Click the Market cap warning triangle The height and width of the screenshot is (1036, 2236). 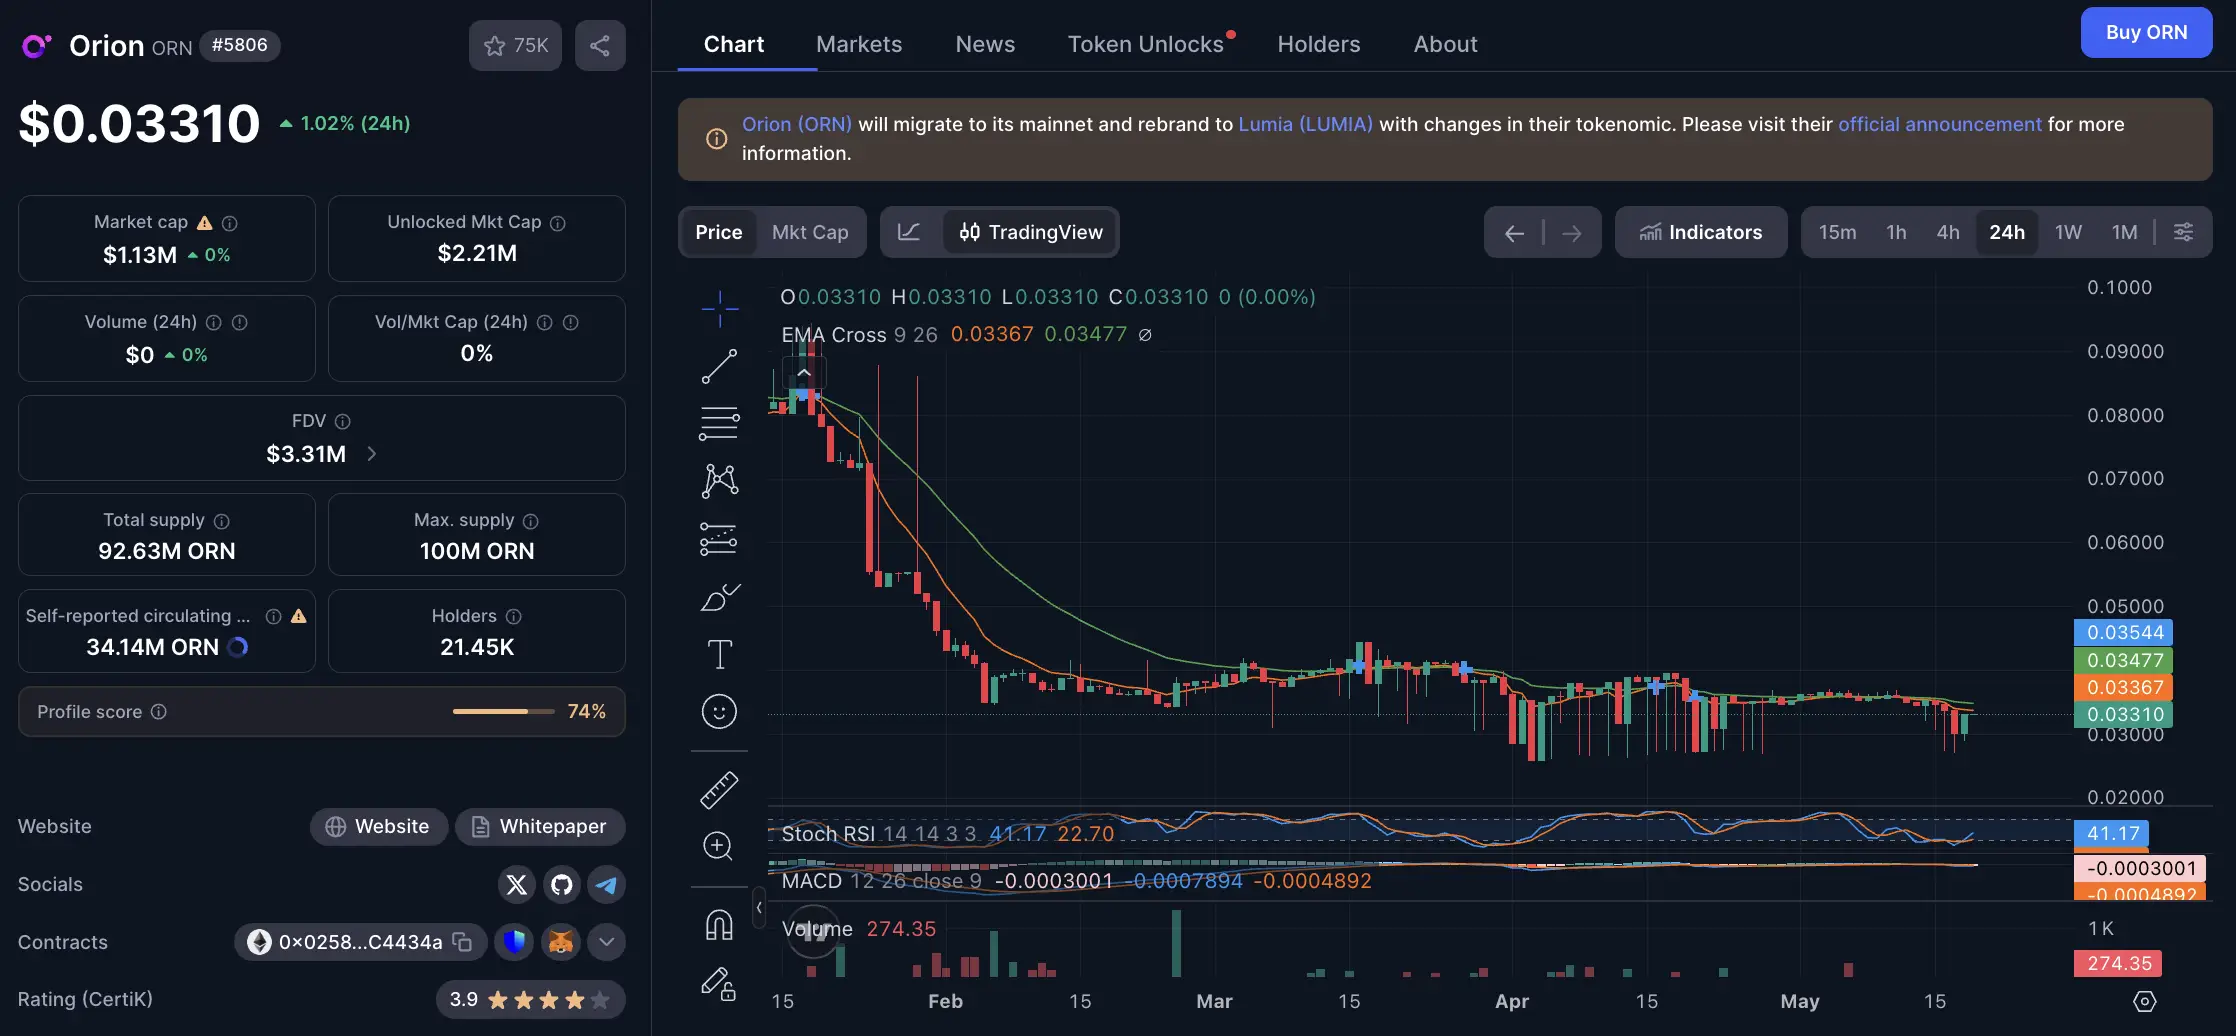(x=205, y=223)
